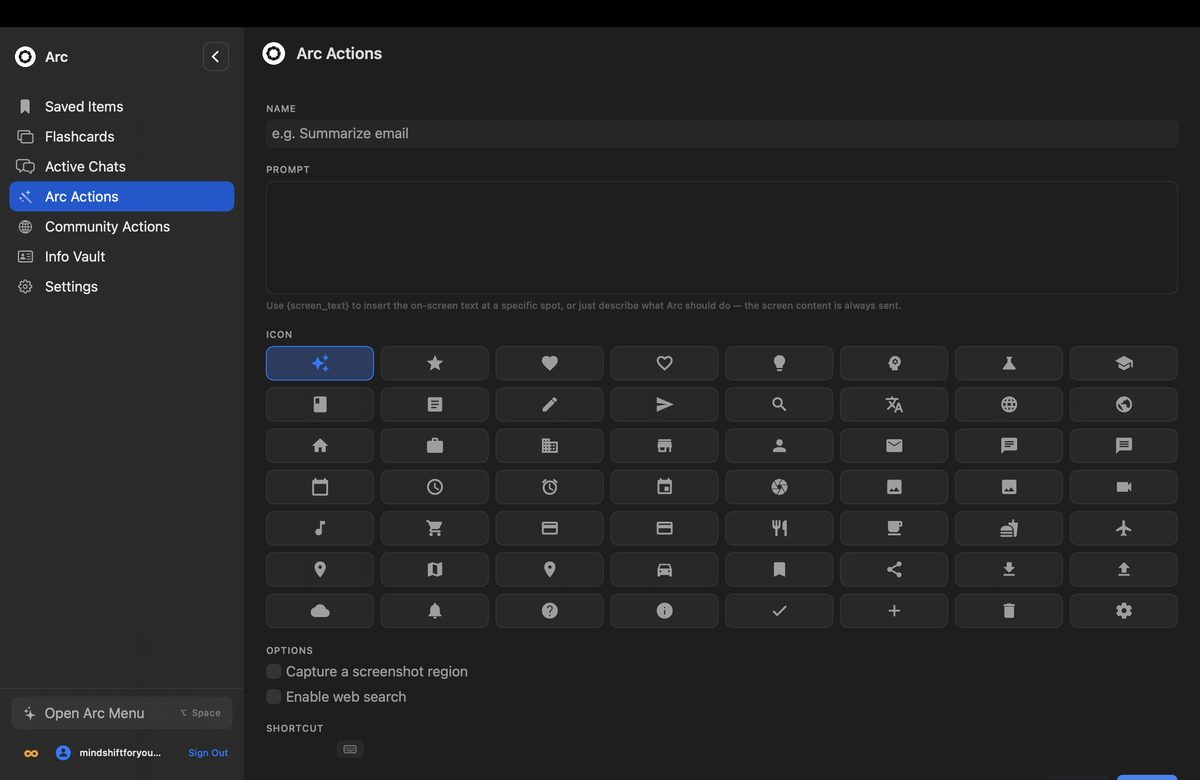This screenshot has width=1200, height=780.
Task: Select the paper plane send icon
Action: coord(665,404)
